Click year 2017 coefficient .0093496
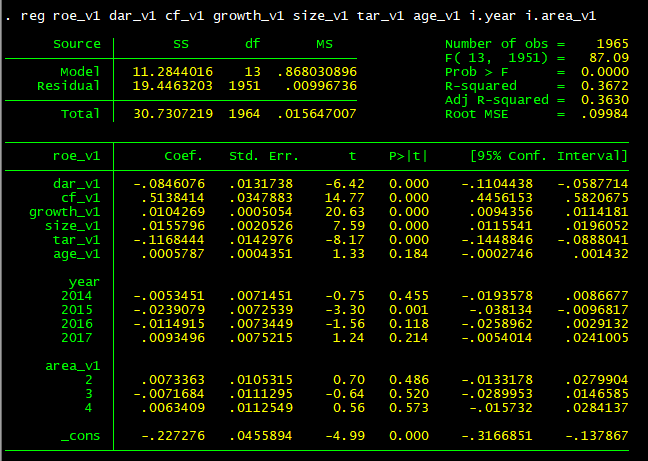Image resolution: width=648 pixels, height=461 pixels. pyautogui.click(x=173, y=338)
